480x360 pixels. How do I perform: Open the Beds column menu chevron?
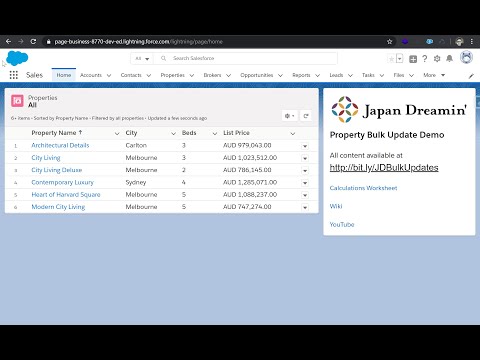pos(215,134)
